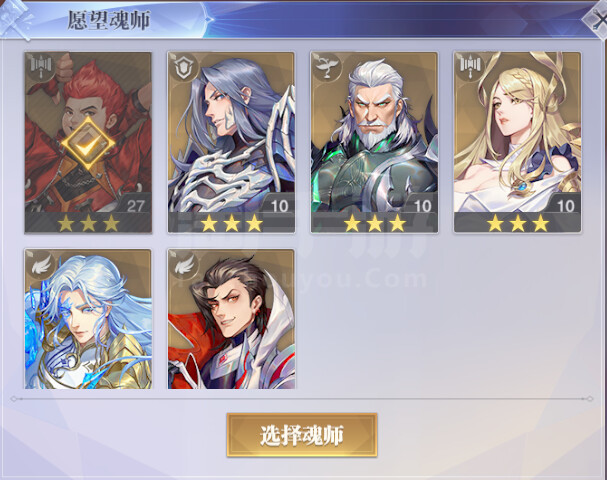Viewport: 607px width, 480px height.
Task: Click the bird class icon on elder card
Action: pyautogui.click(x=327, y=68)
